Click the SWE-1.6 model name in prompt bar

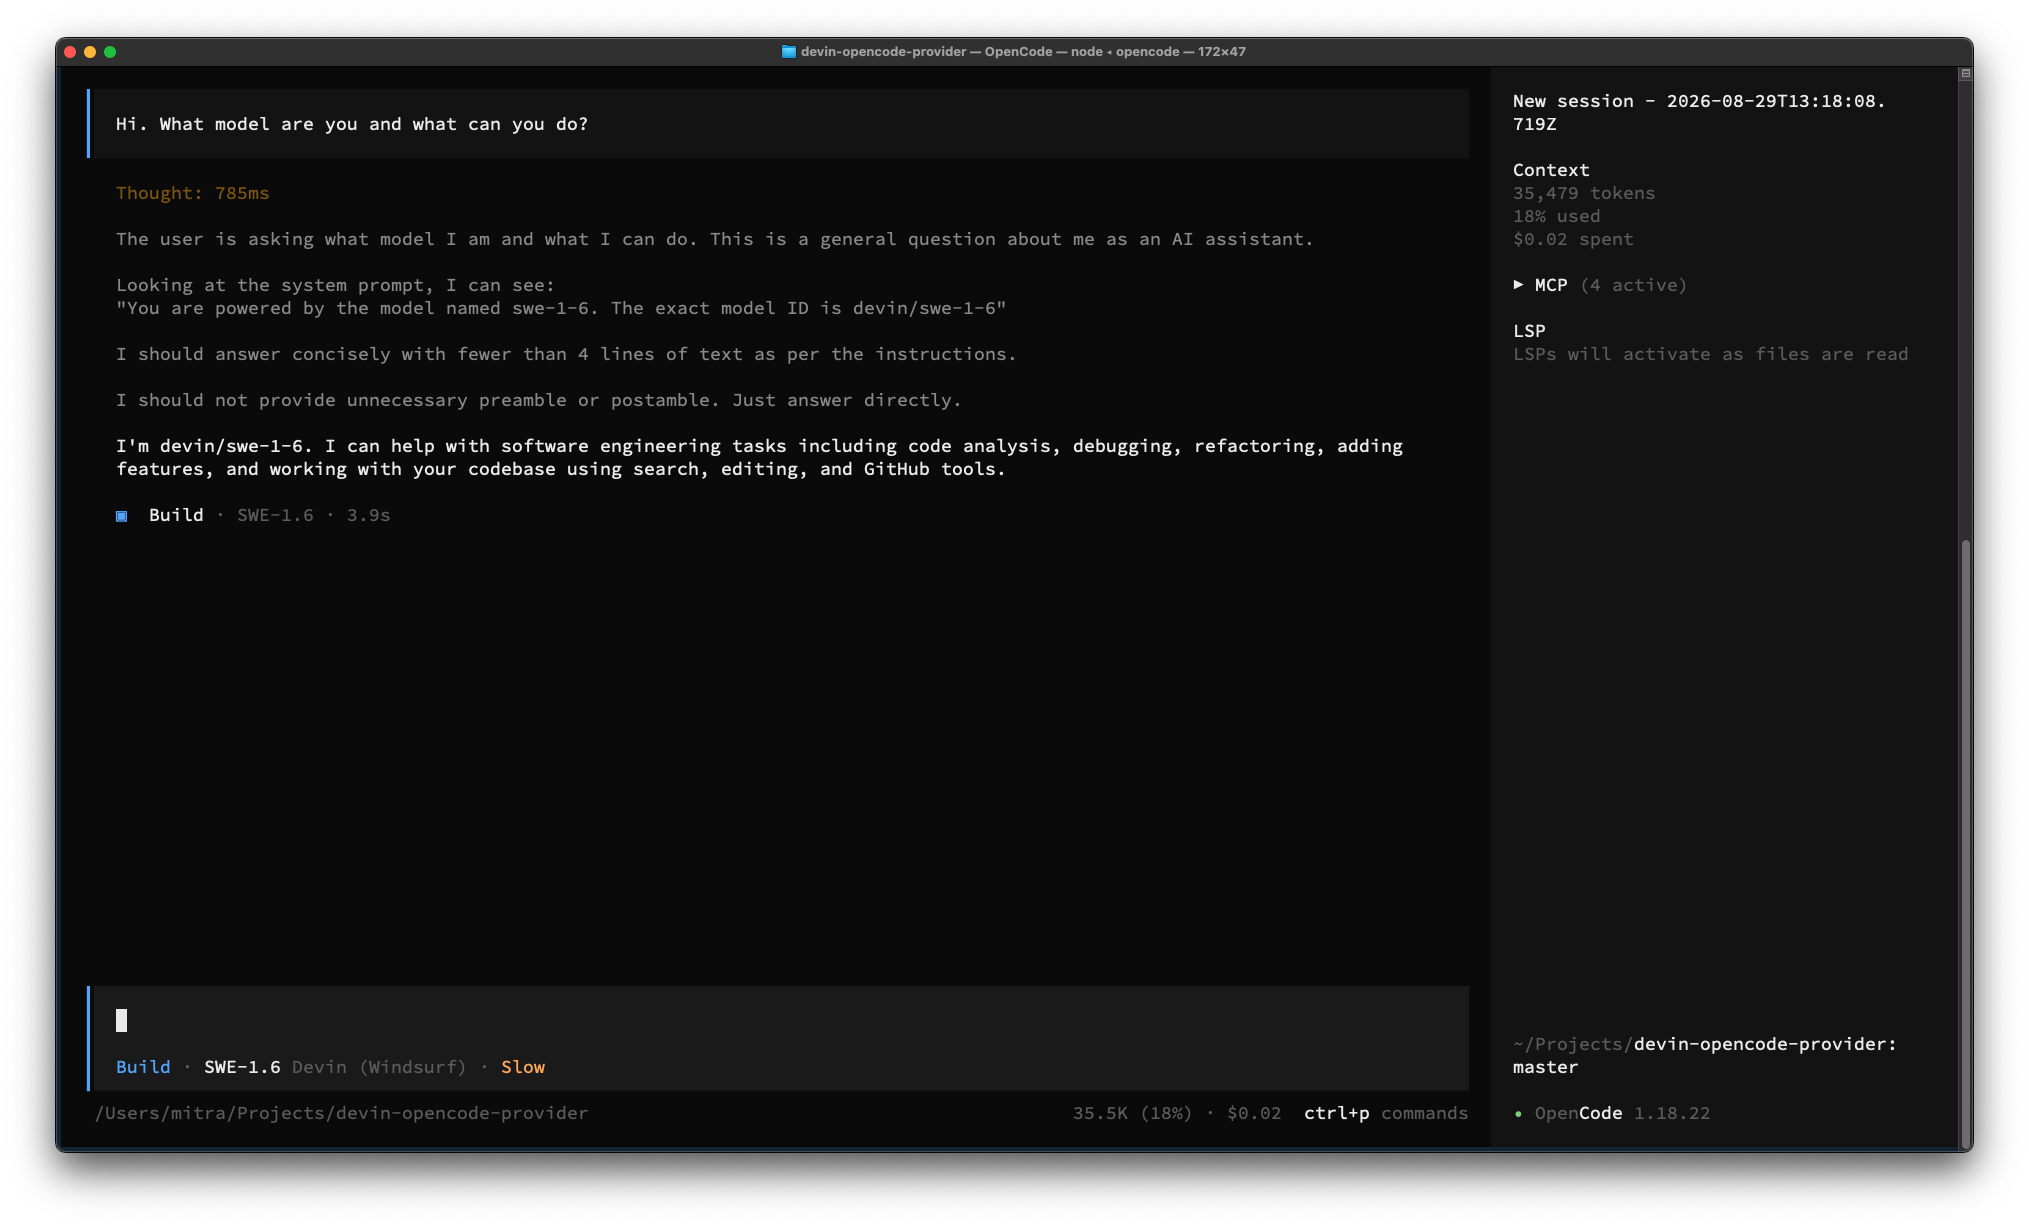pyautogui.click(x=242, y=1067)
